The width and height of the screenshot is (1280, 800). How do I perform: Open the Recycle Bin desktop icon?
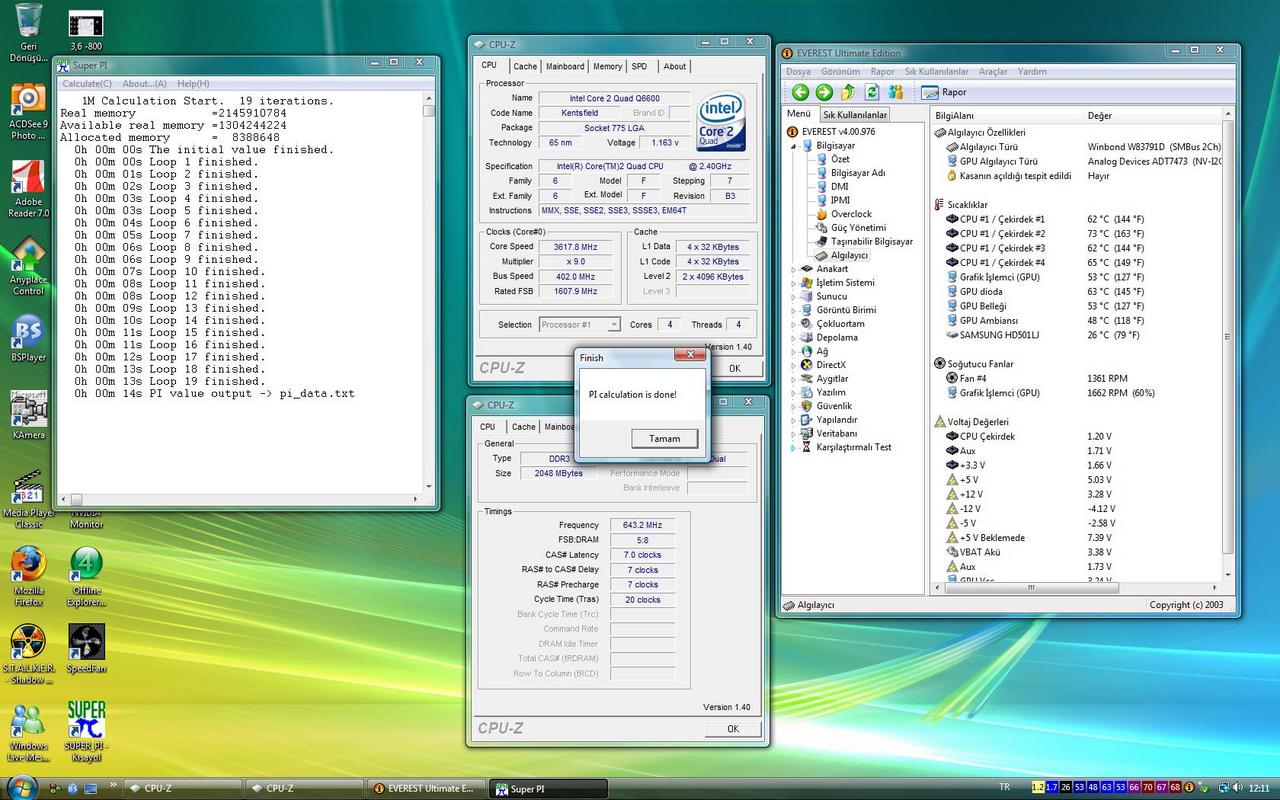click(29, 33)
